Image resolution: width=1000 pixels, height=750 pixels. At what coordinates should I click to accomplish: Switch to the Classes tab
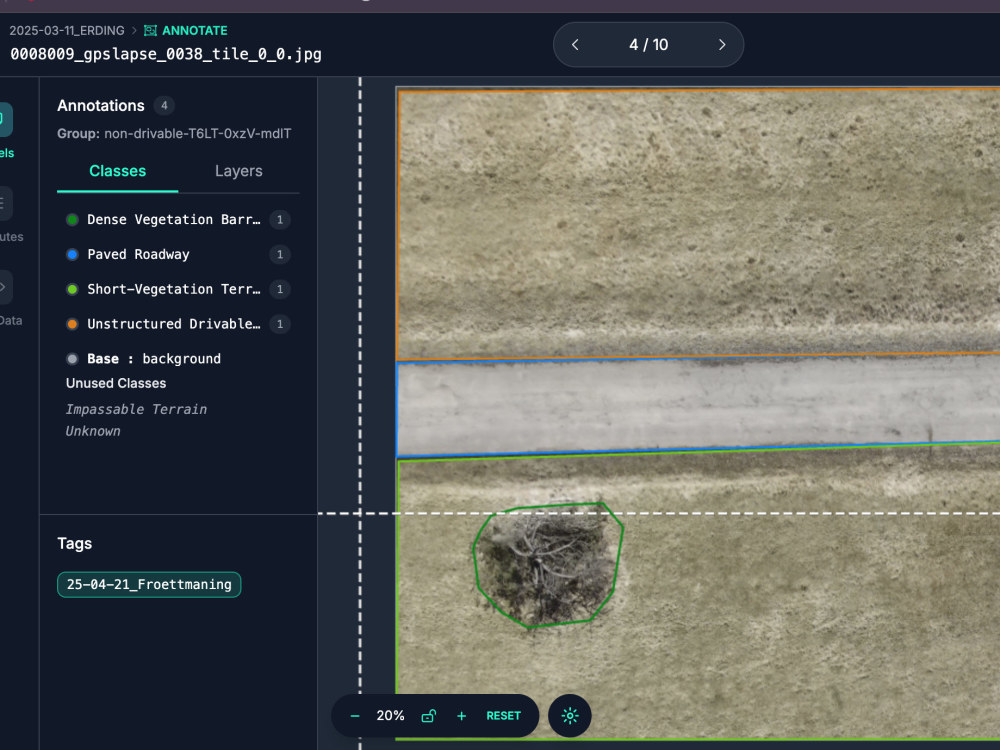click(x=117, y=171)
